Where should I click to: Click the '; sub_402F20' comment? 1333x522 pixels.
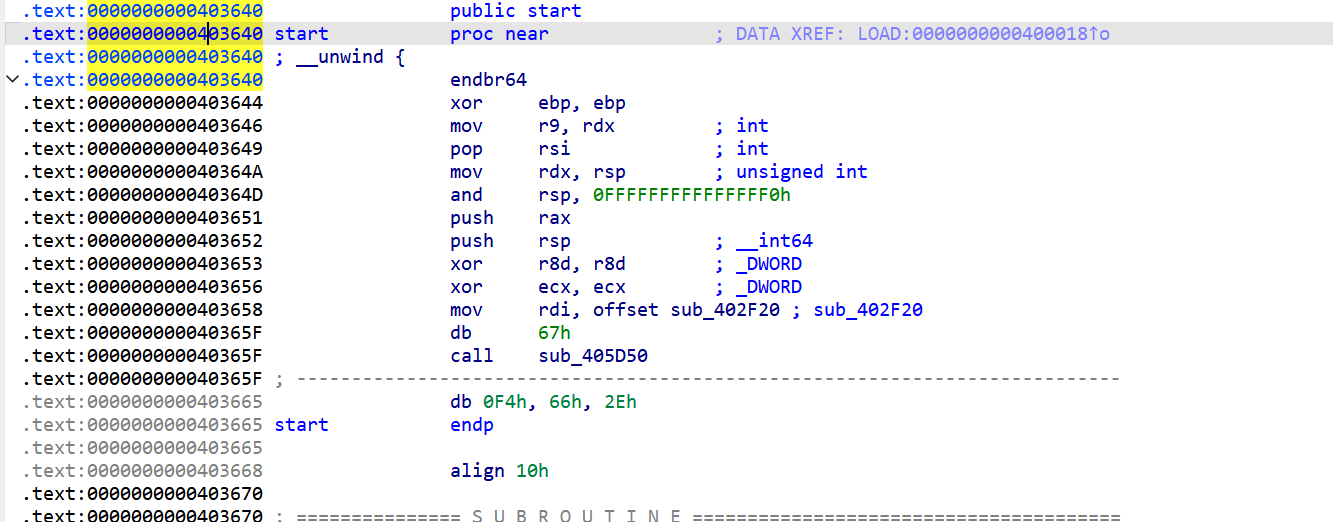[x=860, y=310]
